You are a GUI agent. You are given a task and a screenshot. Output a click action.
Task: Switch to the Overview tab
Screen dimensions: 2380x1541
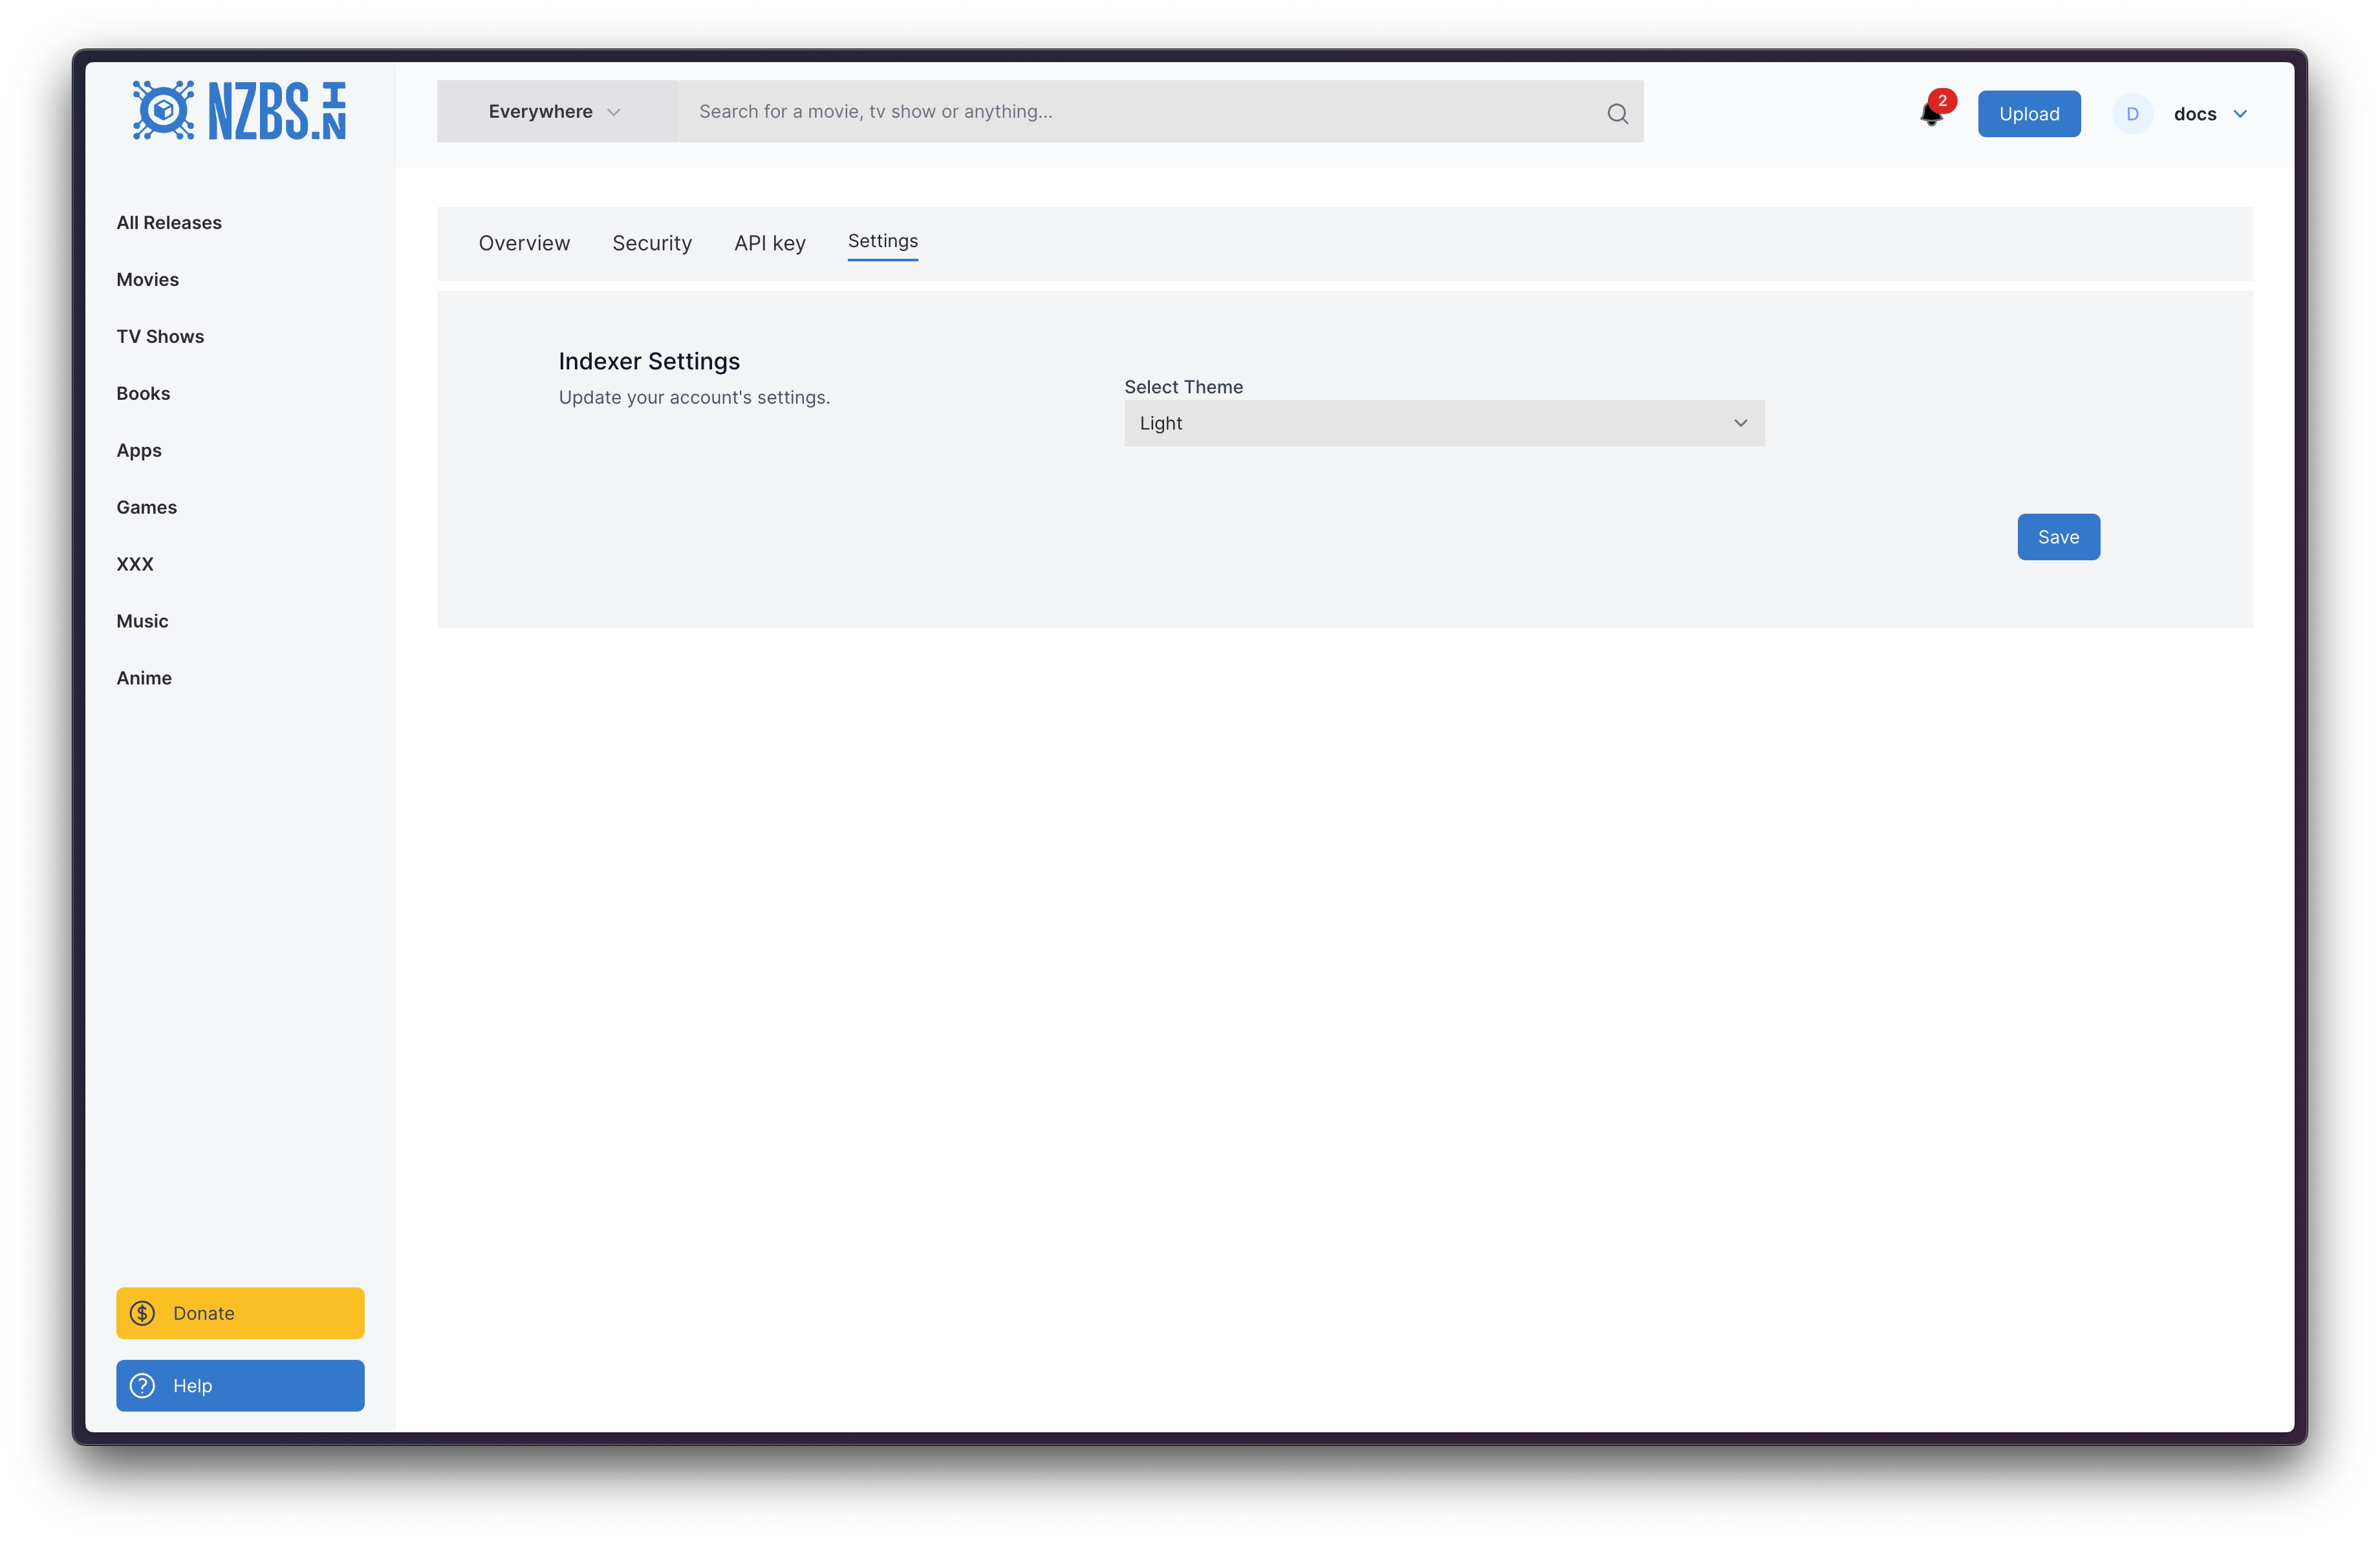pyautogui.click(x=524, y=243)
